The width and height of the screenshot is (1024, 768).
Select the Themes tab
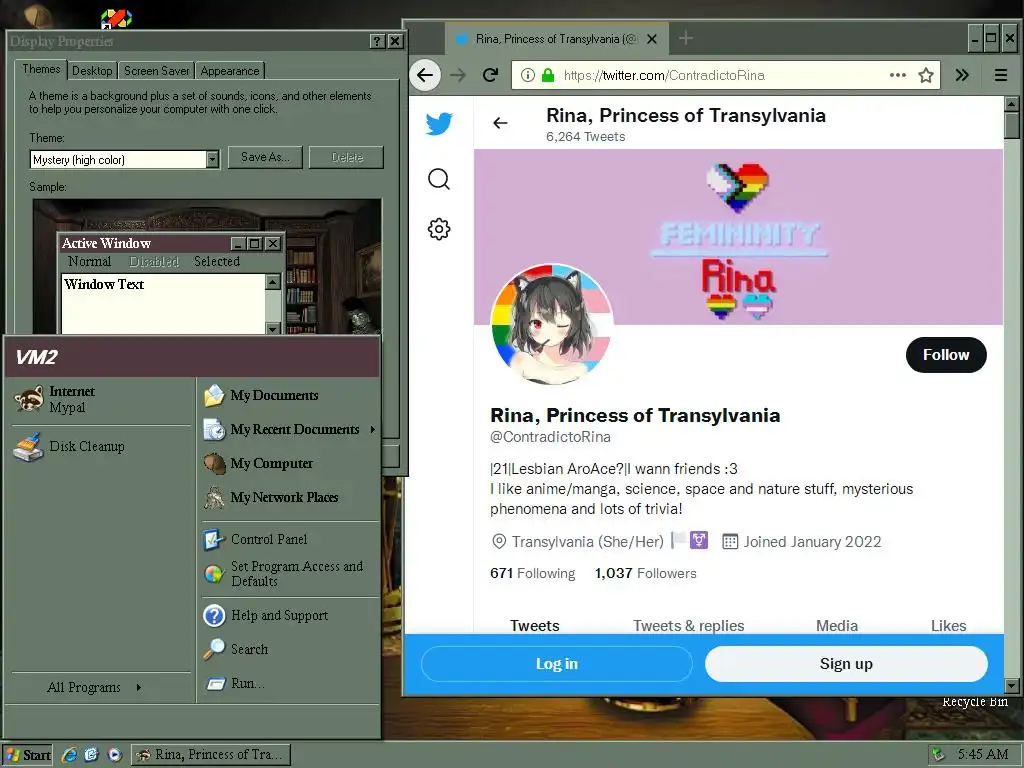[x=41, y=69]
